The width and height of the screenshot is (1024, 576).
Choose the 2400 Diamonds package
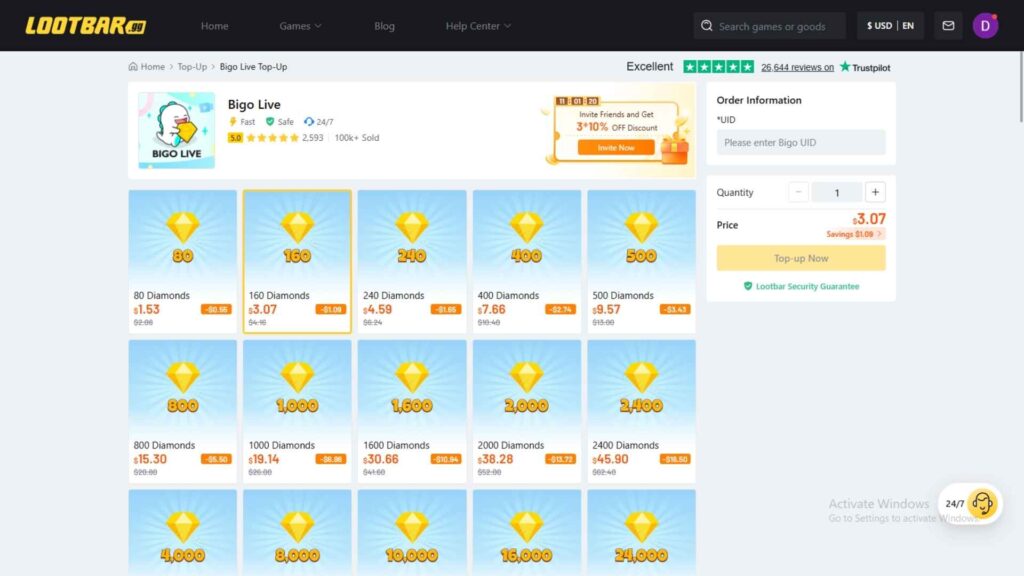[641, 411]
